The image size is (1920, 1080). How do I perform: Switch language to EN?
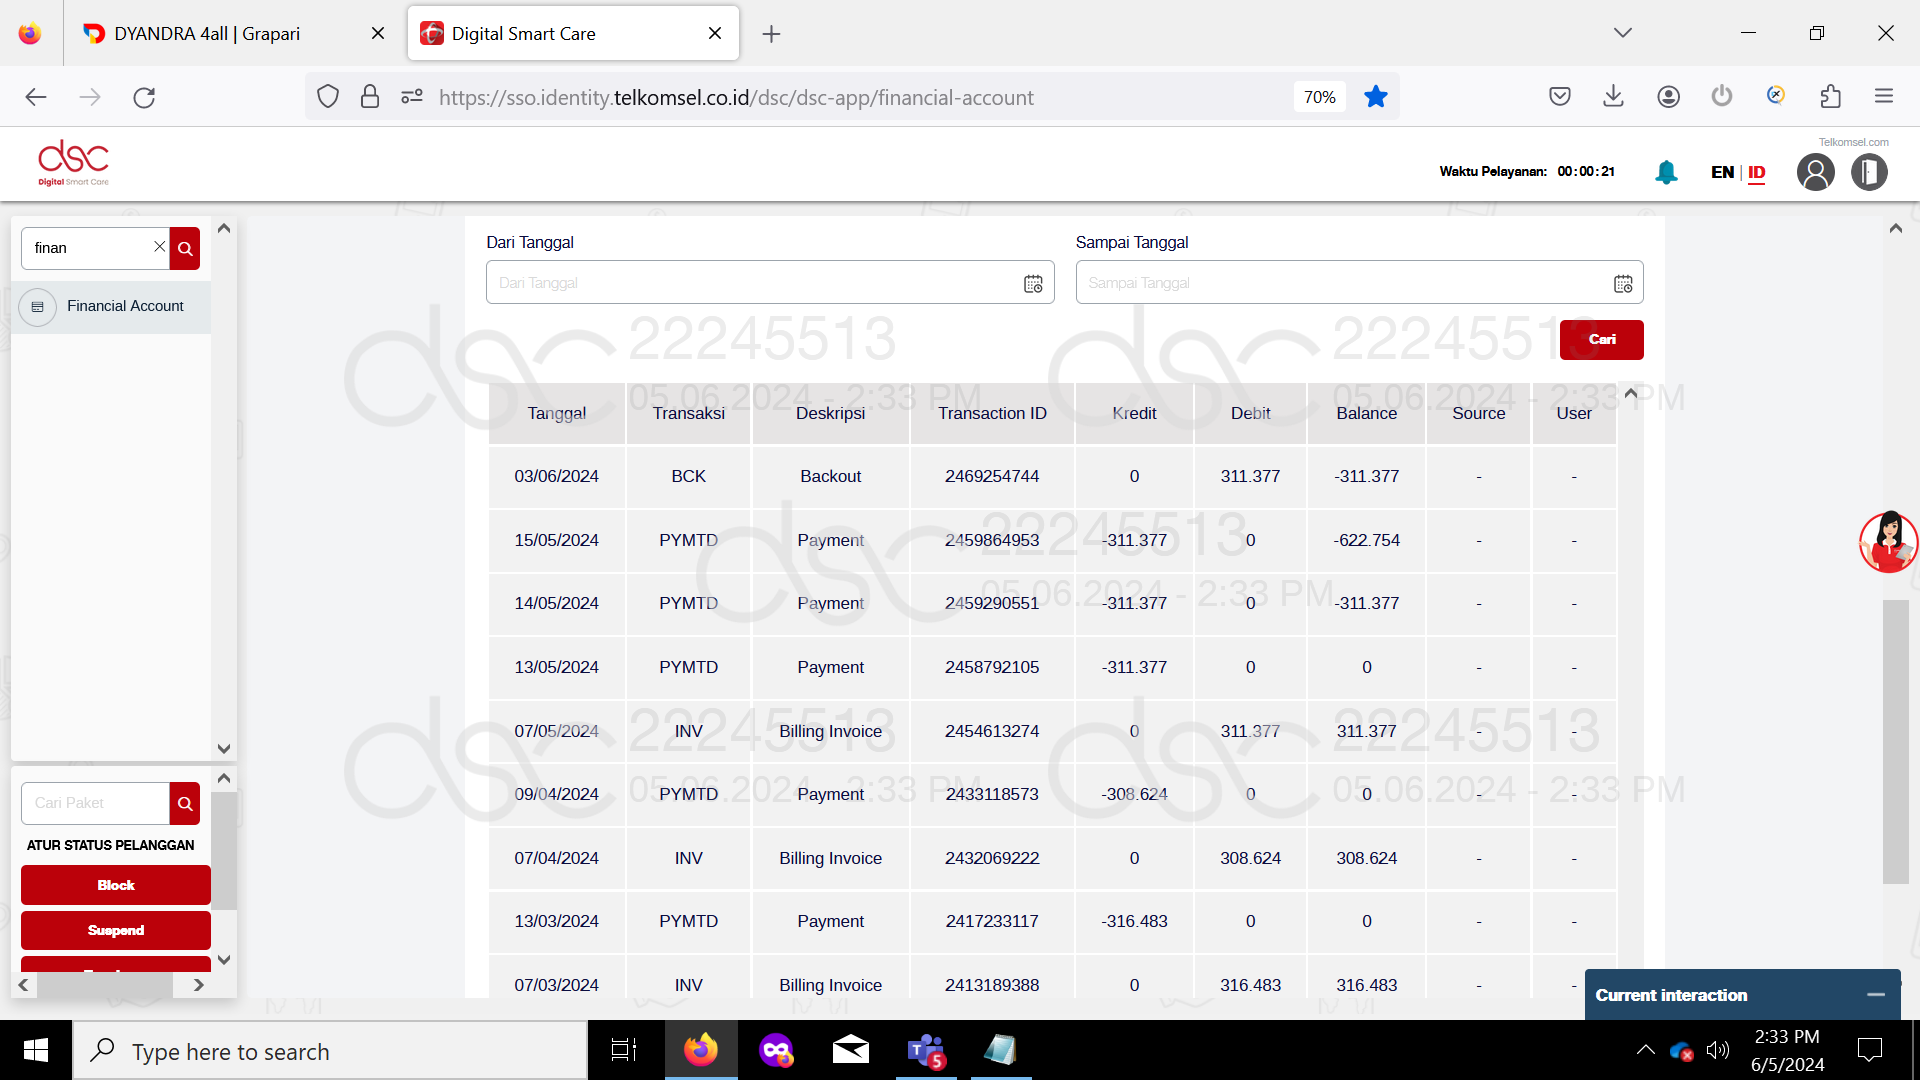pyautogui.click(x=1722, y=172)
